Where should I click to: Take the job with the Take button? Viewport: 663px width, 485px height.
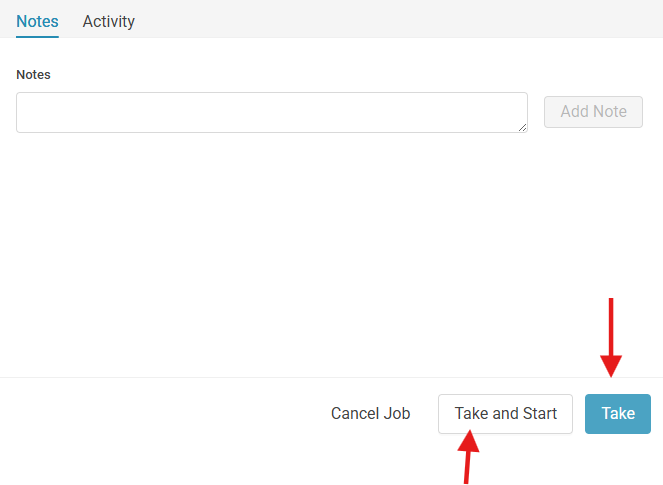(618, 414)
